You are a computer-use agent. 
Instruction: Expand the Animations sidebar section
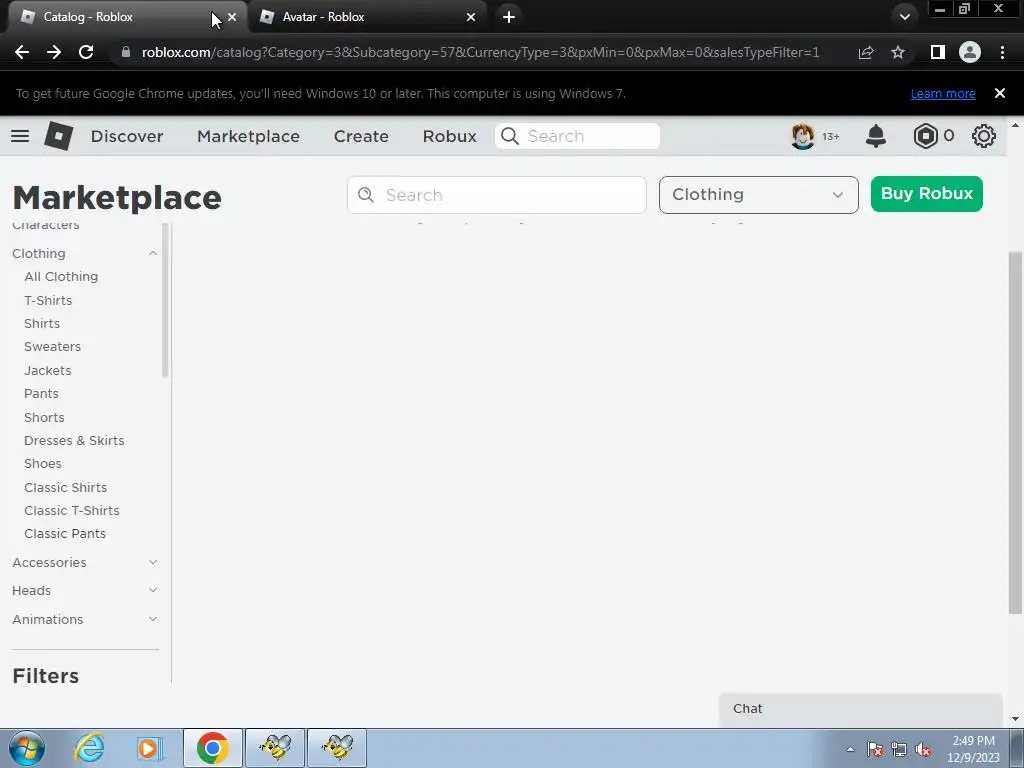(153, 619)
